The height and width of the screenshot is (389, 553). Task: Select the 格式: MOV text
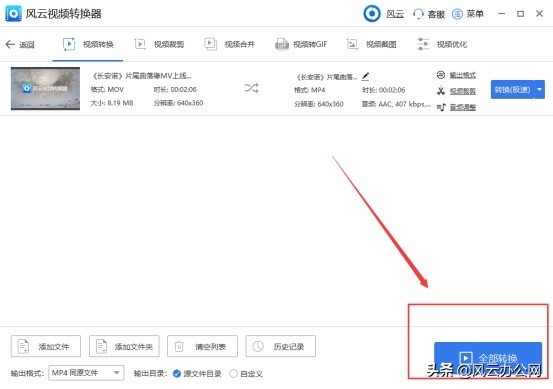point(107,90)
